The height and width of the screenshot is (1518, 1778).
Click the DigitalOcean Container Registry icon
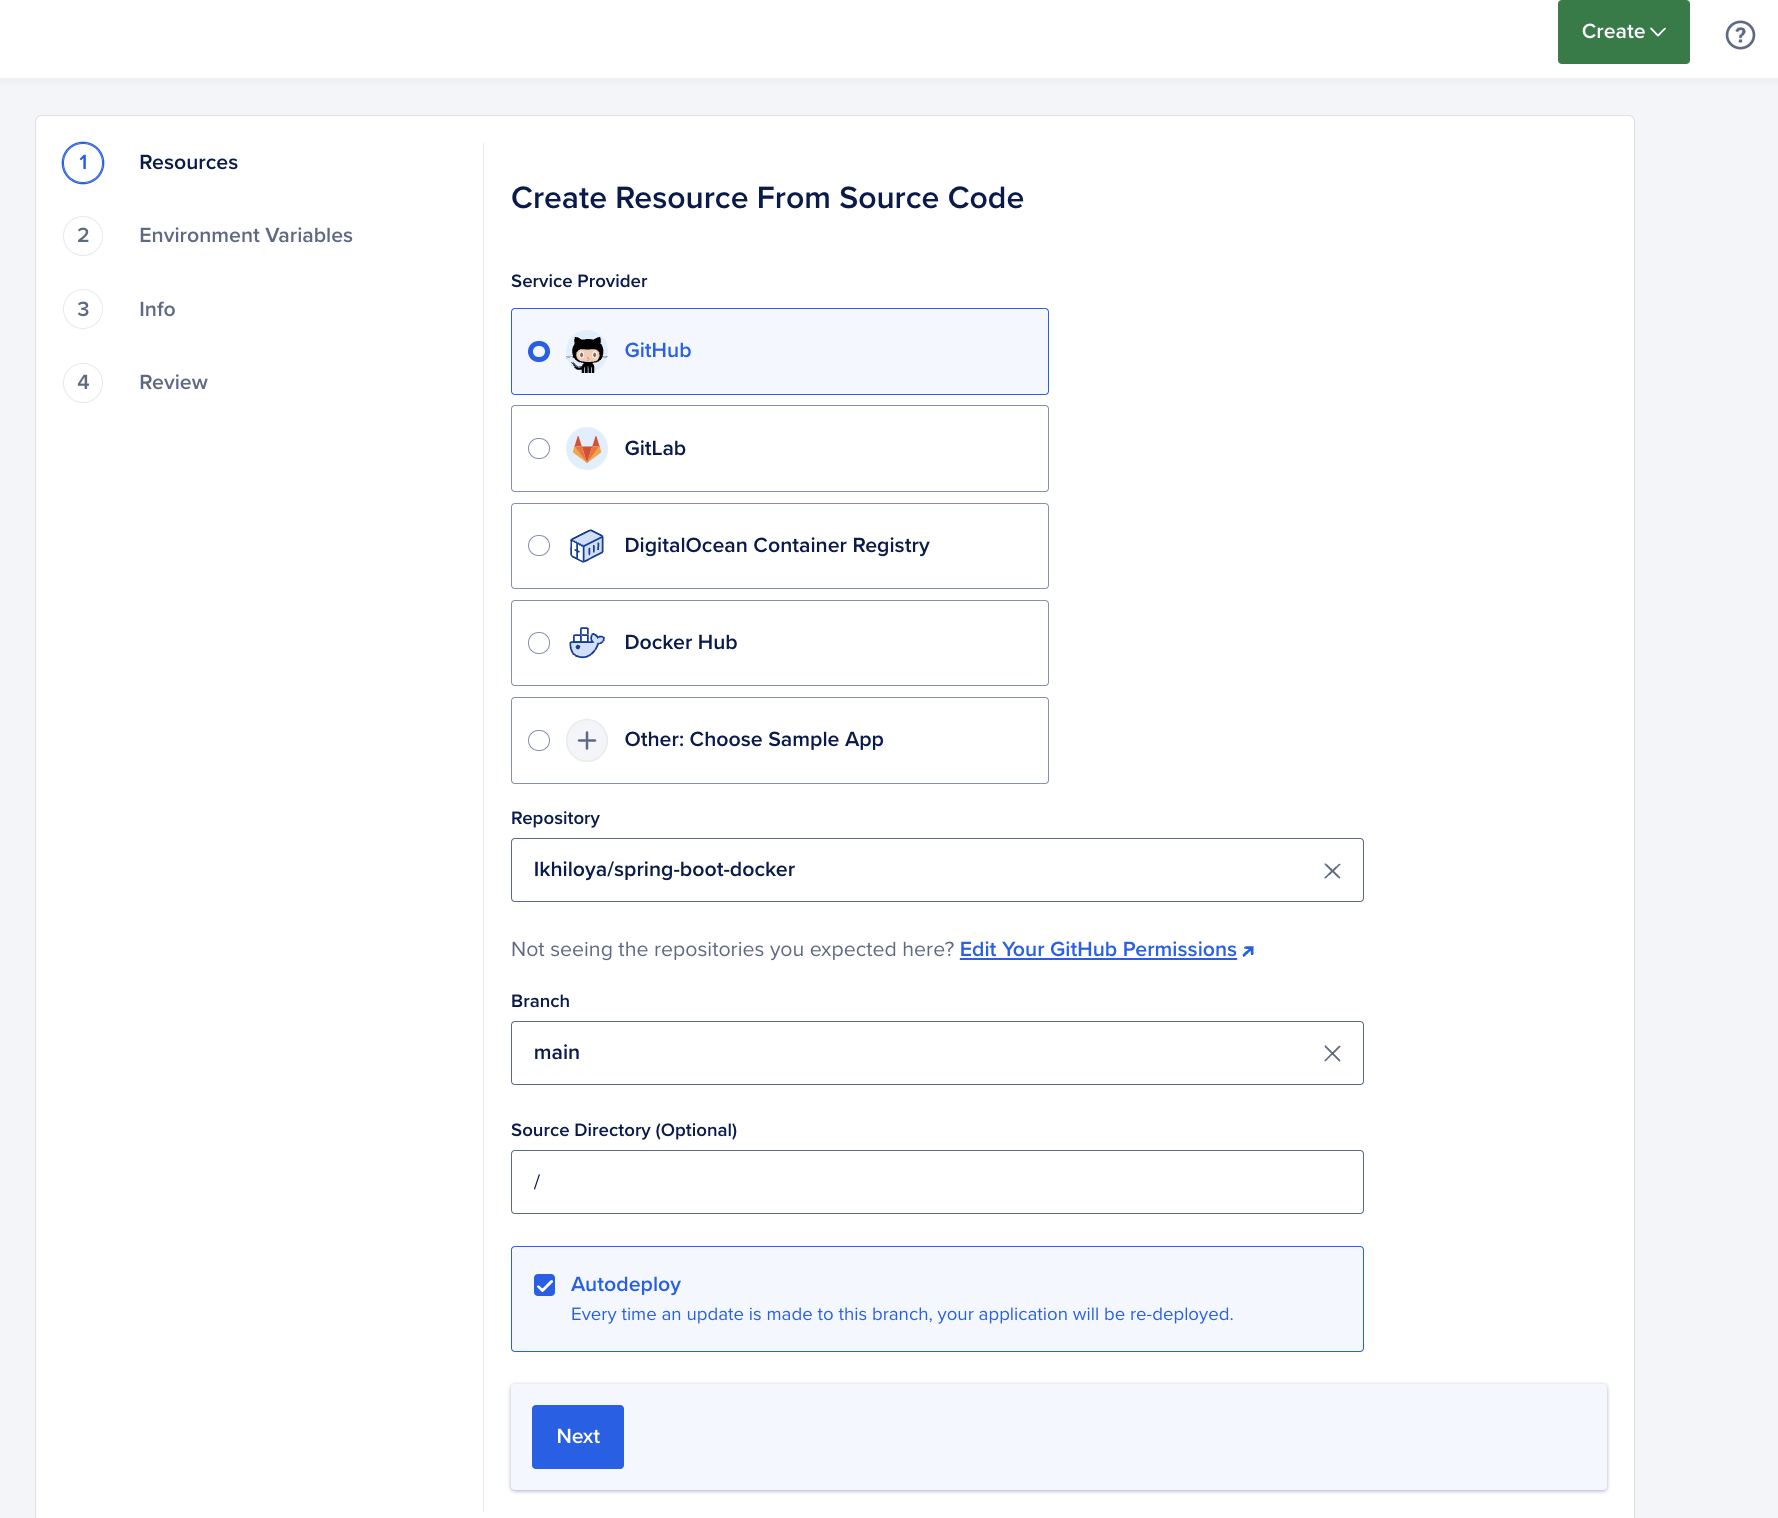pos(587,546)
